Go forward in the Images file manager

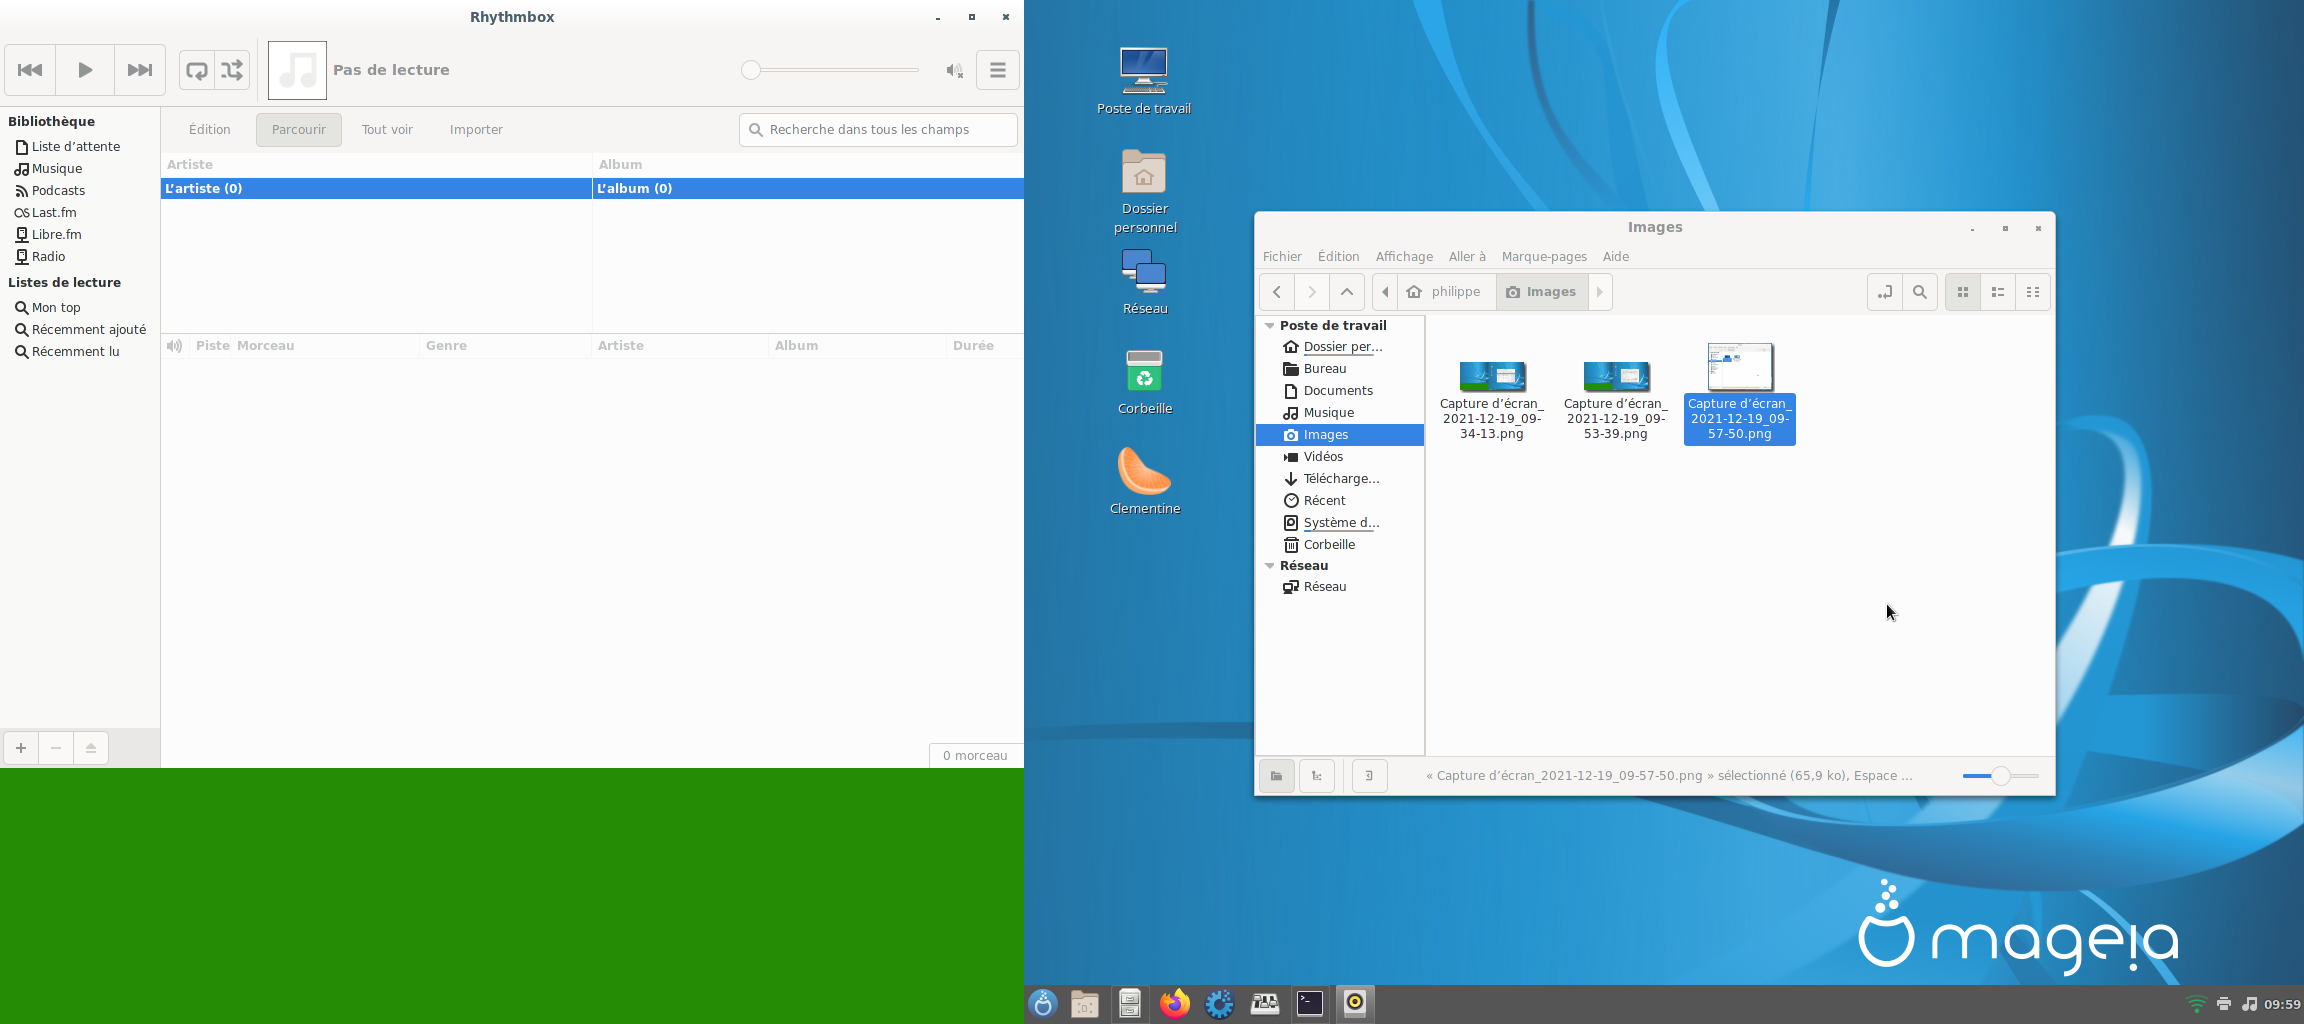(1312, 292)
